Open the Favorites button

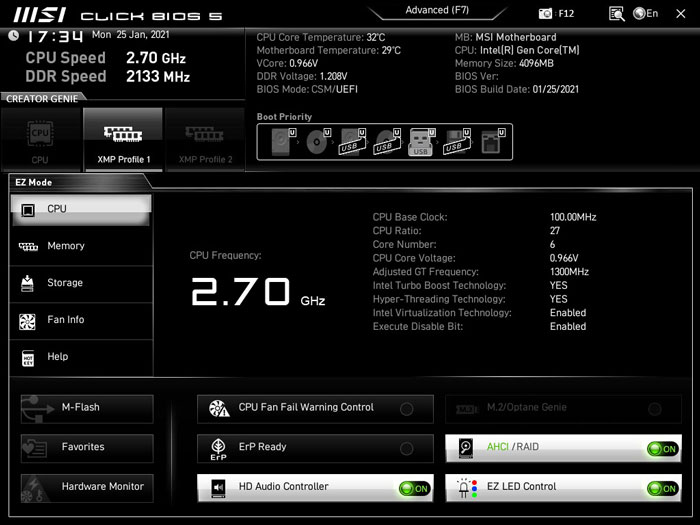[87, 448]
